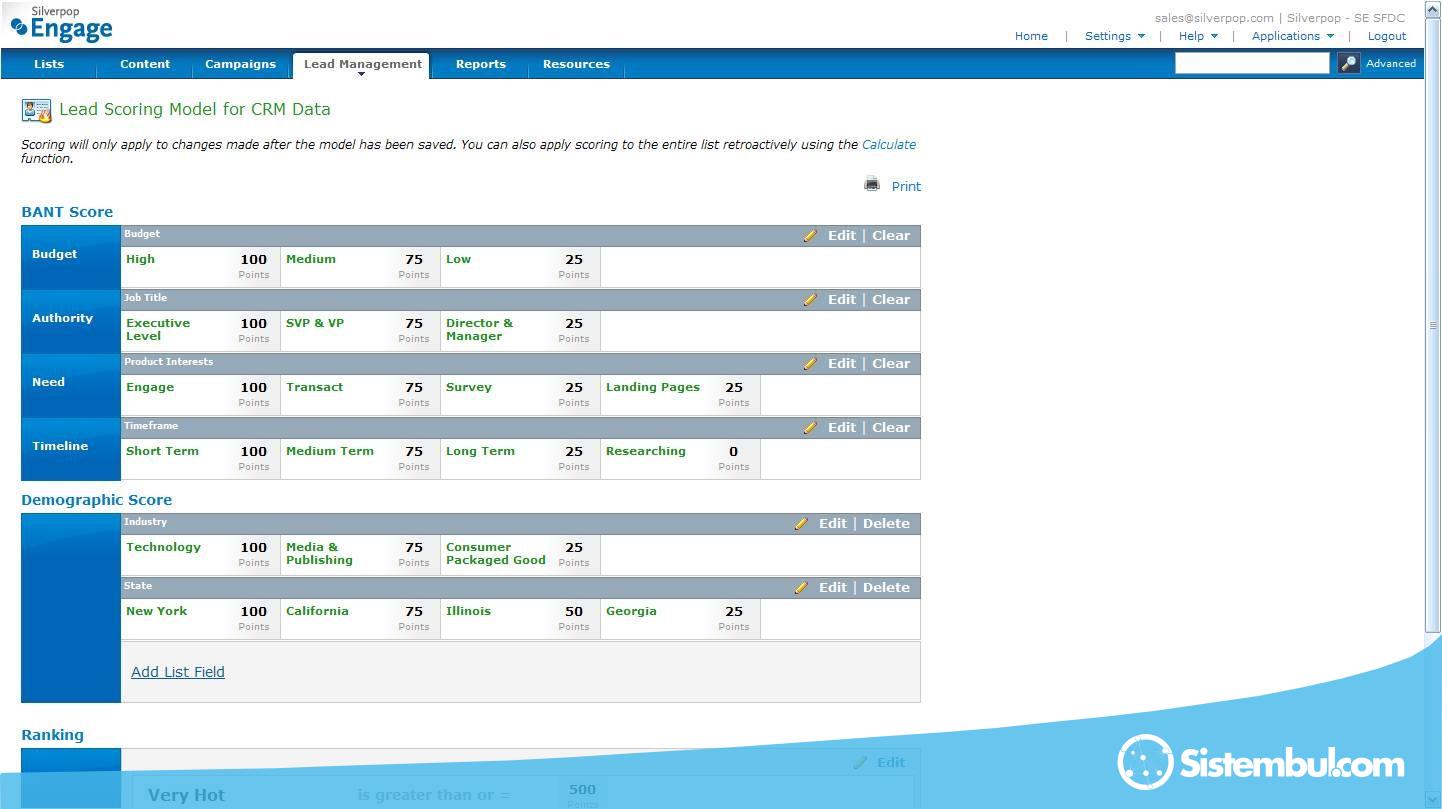Delete the State scoring row

[x=886, y=588]
